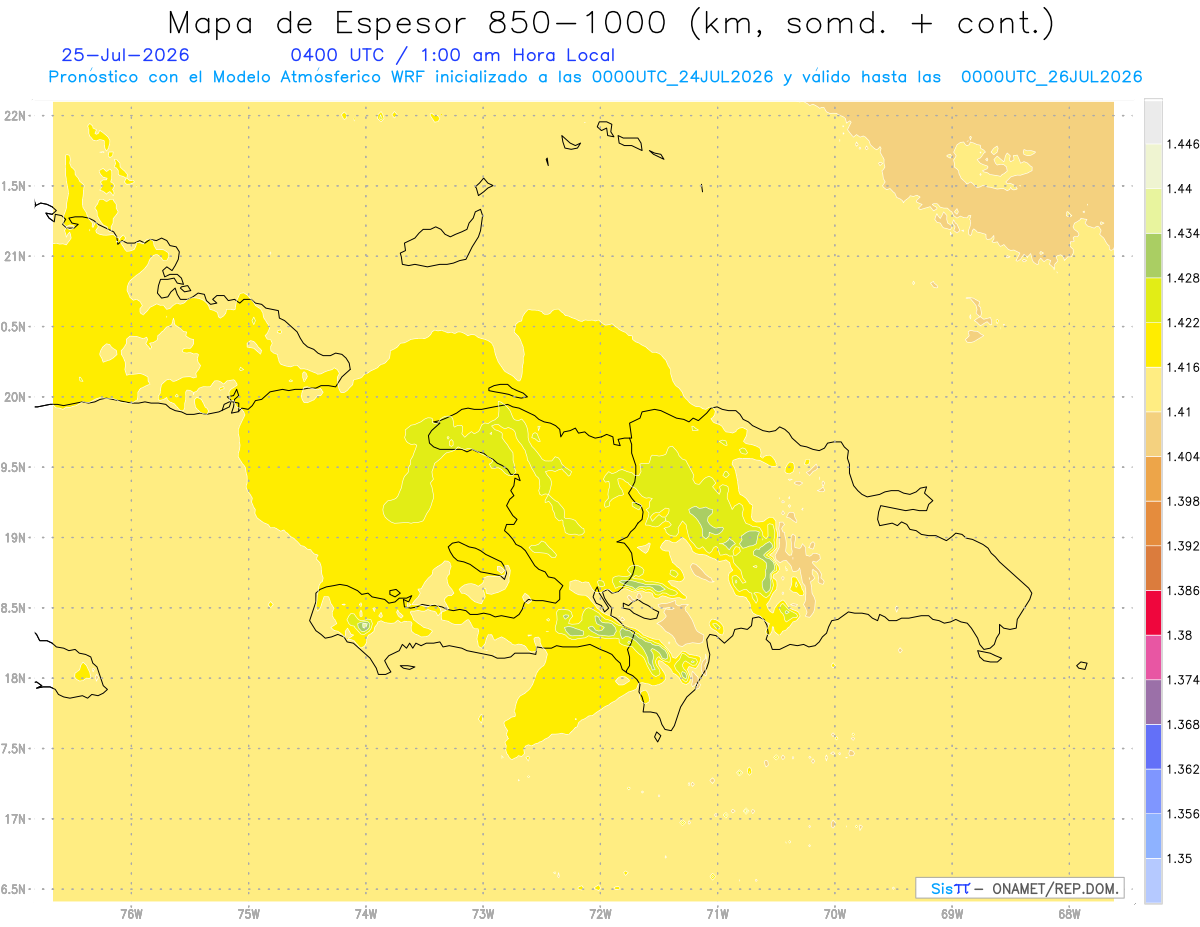This screenshot has width=1200, height=927.
Task: Click the longitude label '68W'
Action: [x=1068, y=914]
